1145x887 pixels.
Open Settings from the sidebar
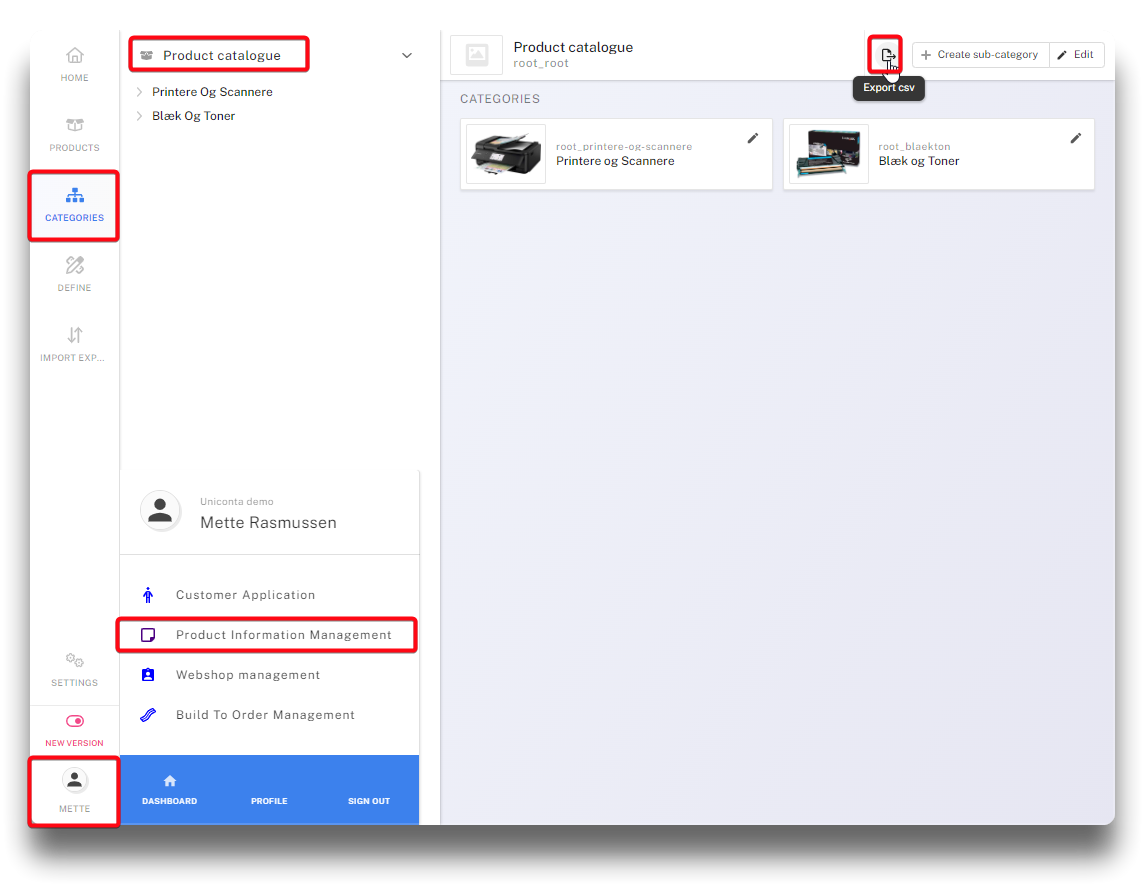point(74,669)
